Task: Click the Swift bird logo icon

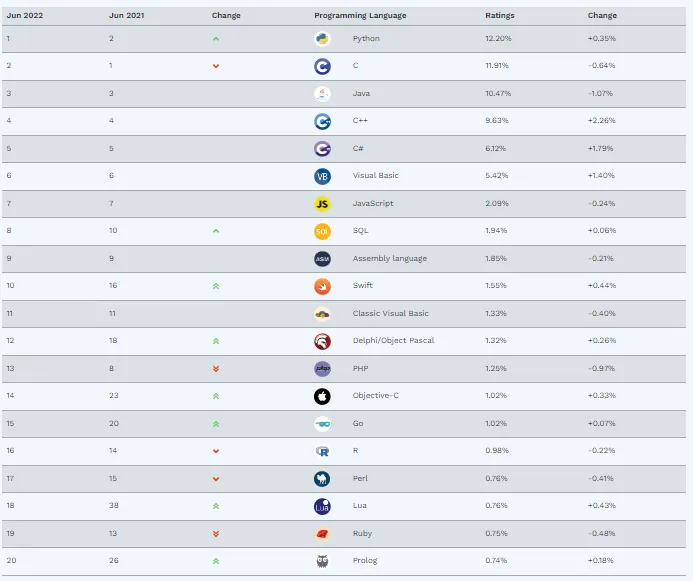Action: [322, 286]
